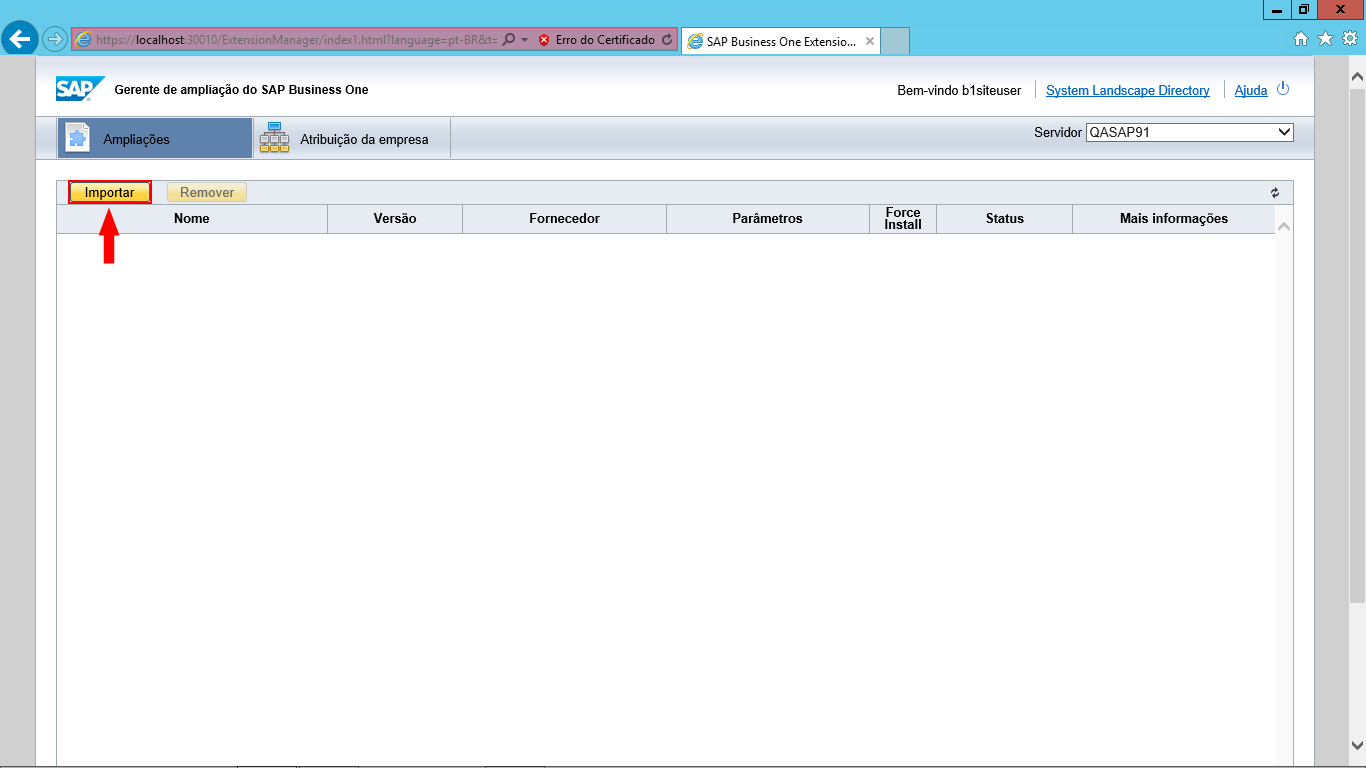The width and height of the screenshot is (1366, 768).
Task: Click the Atribuição da empresa hierarchy icon
Action: [274, 138]
